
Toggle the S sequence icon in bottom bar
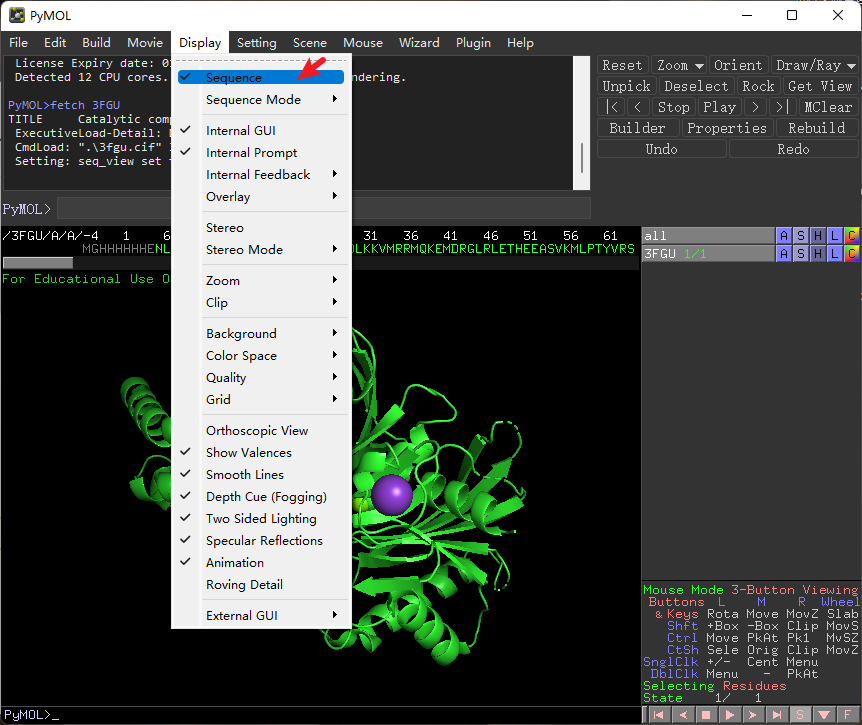click(800, 715)
